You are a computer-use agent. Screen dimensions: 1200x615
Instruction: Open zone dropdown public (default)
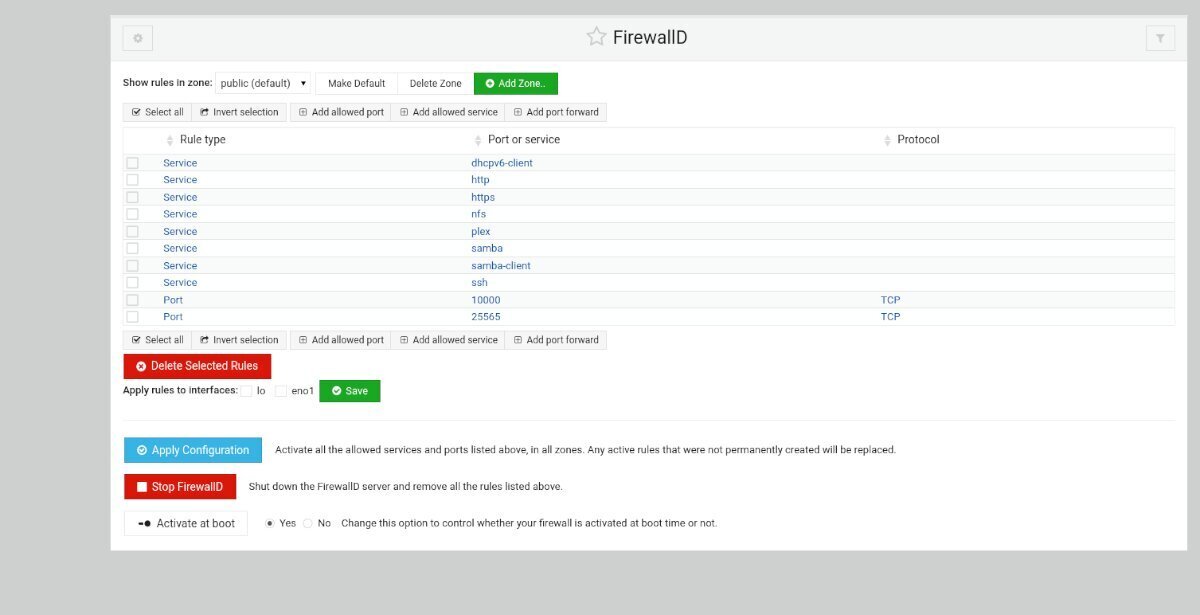(263, 83)
